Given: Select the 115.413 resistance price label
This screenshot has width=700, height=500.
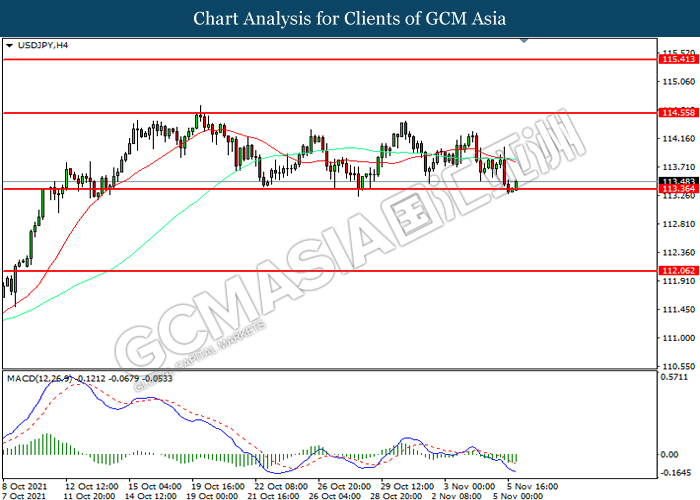Looking at the screenshot, I should coord(679,59).
